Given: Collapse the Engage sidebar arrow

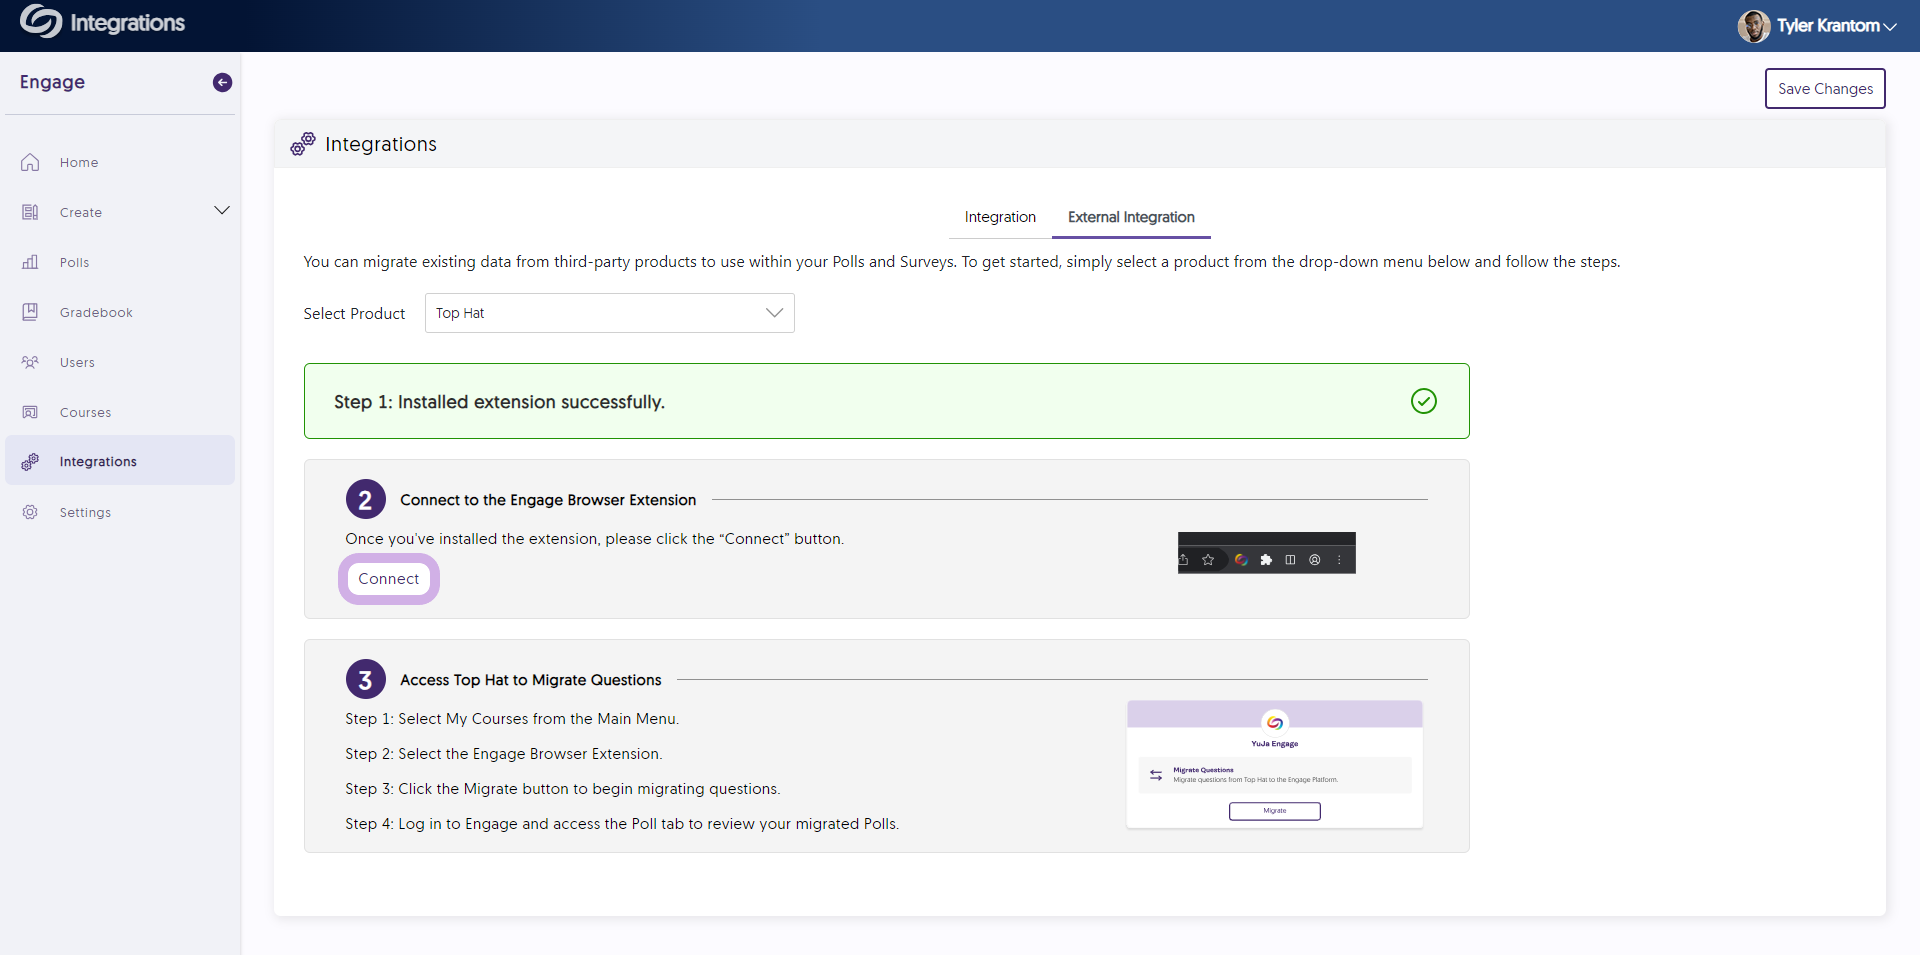Looking at the screenshot, I should click(x=222, y=82).
